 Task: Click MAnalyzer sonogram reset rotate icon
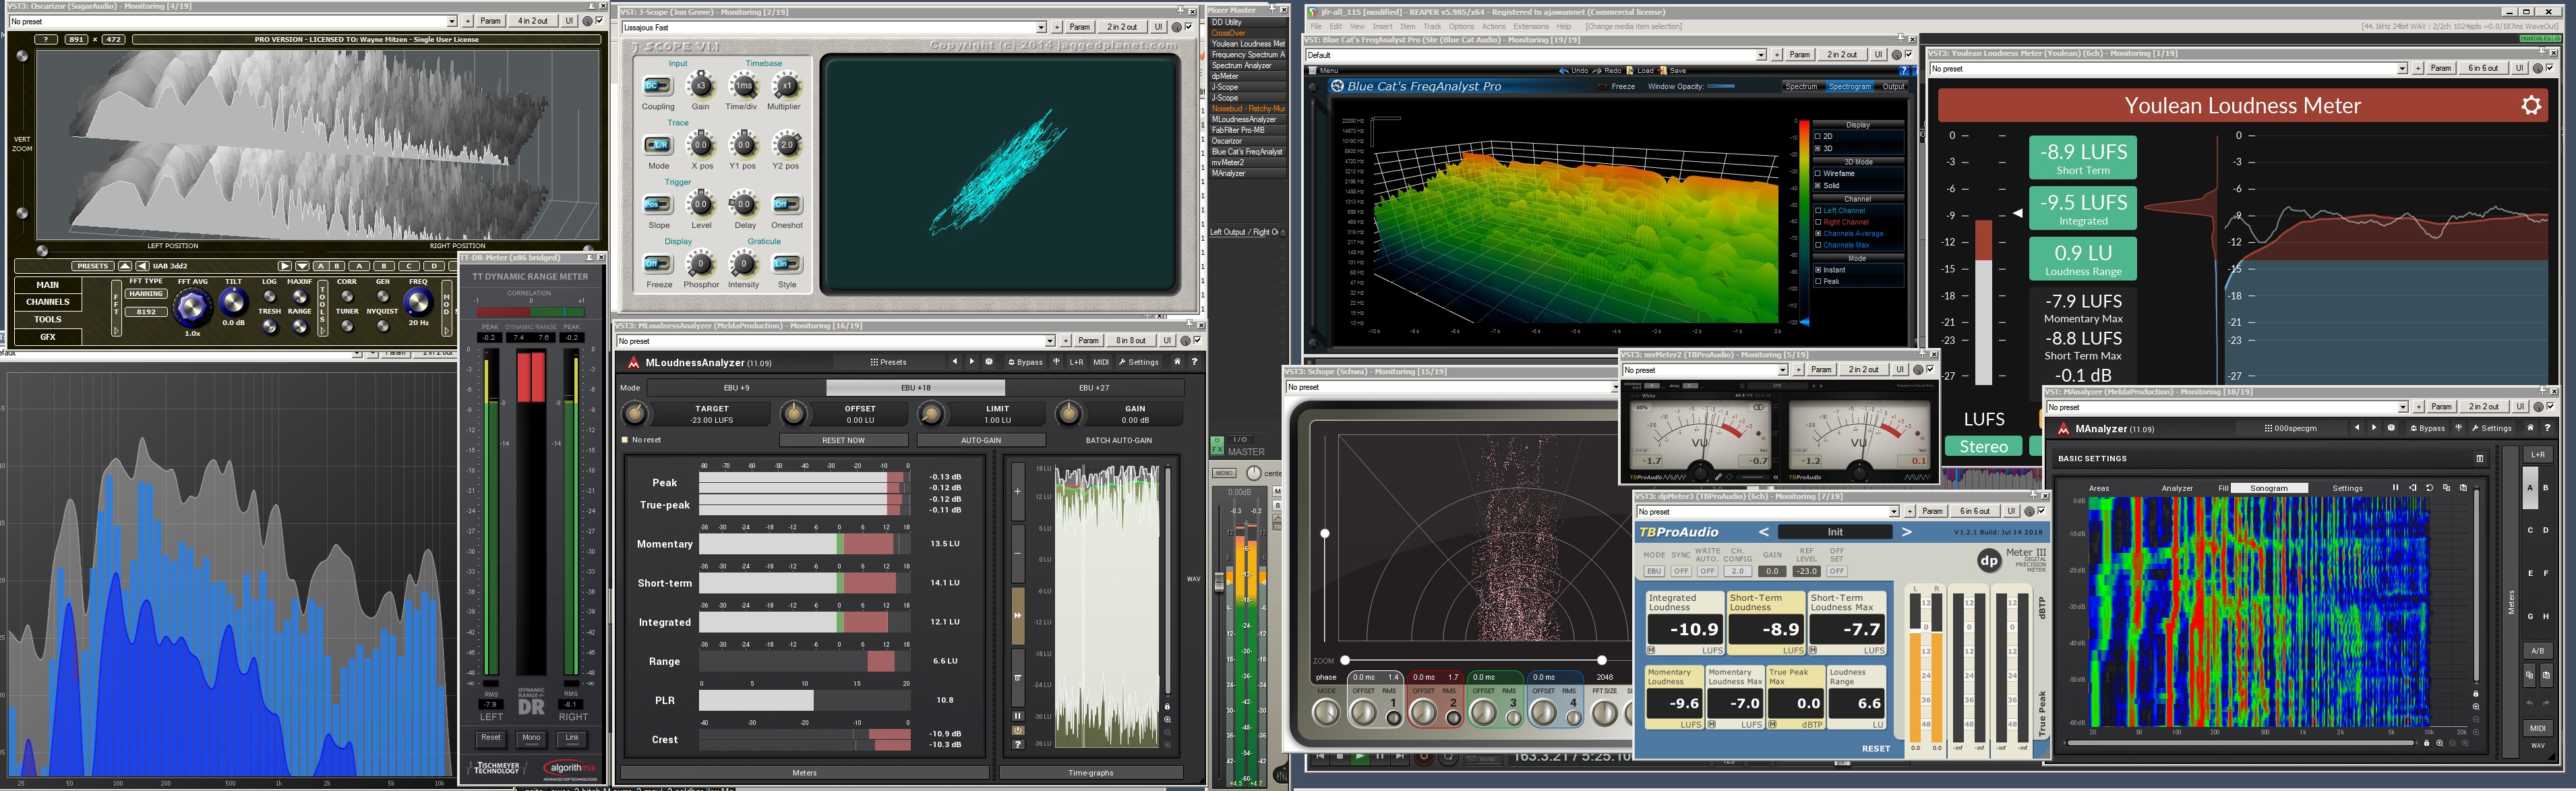click(2430, 488)
